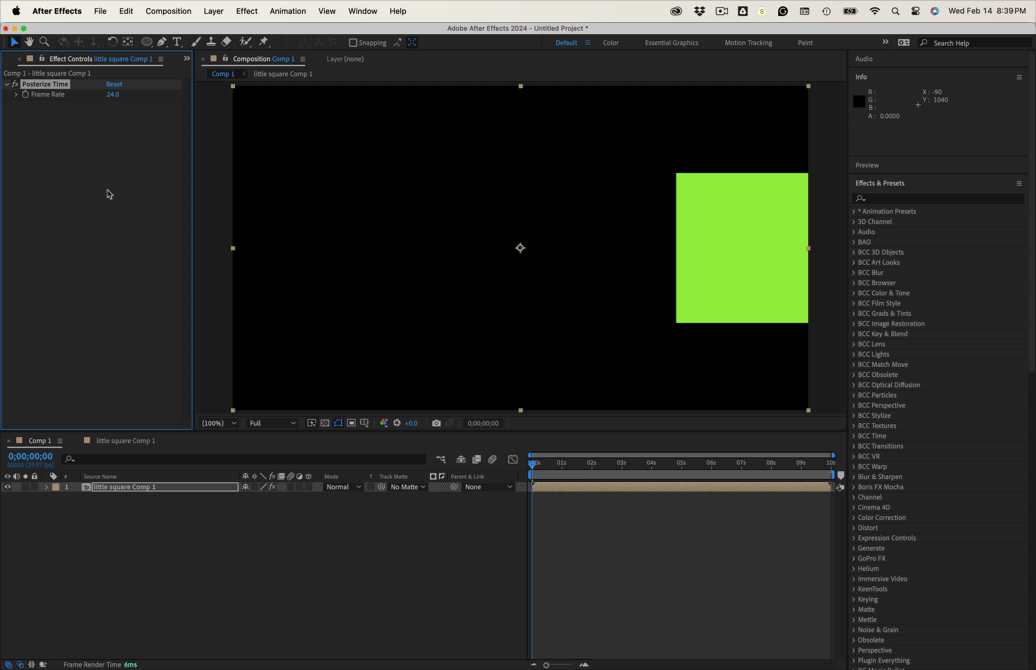Open the Layer menu
Image resolution: width=1036 pixels, height=670 pixels.
pos(213,11)
